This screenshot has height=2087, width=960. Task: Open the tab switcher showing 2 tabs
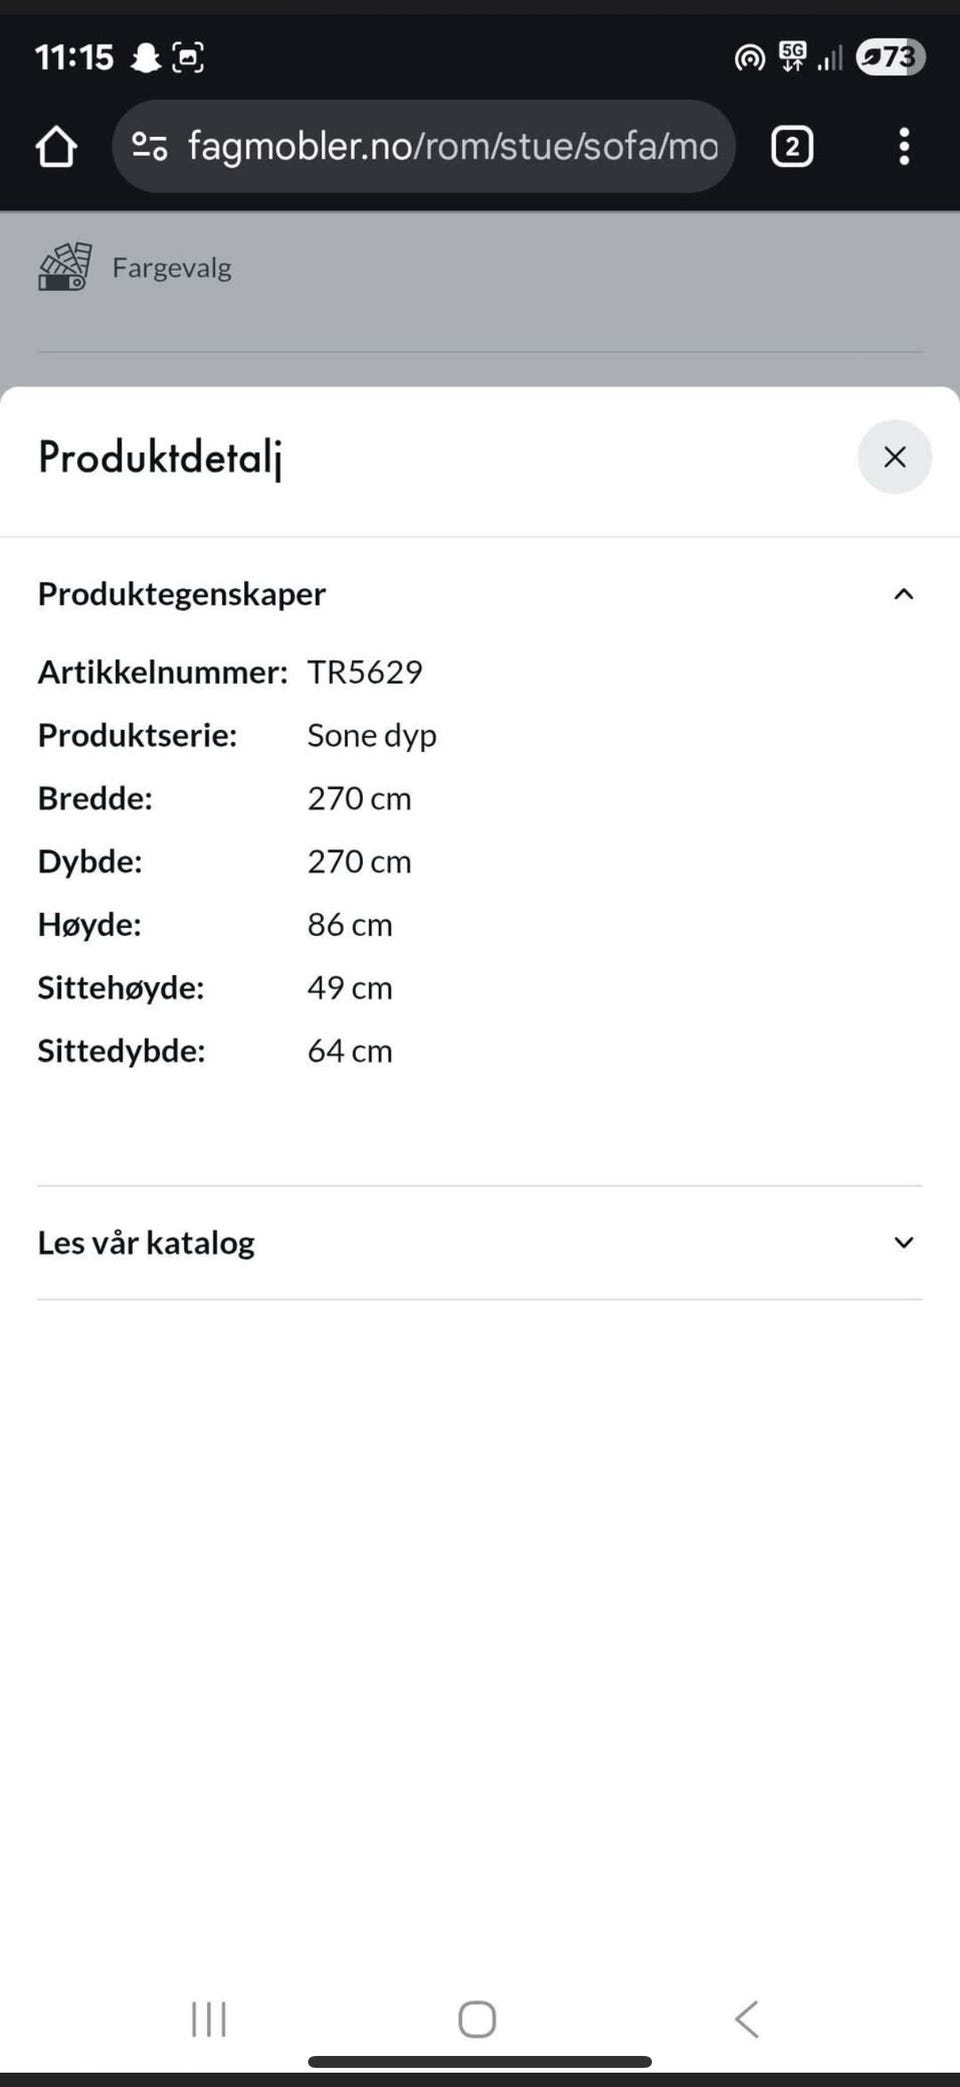791,147
